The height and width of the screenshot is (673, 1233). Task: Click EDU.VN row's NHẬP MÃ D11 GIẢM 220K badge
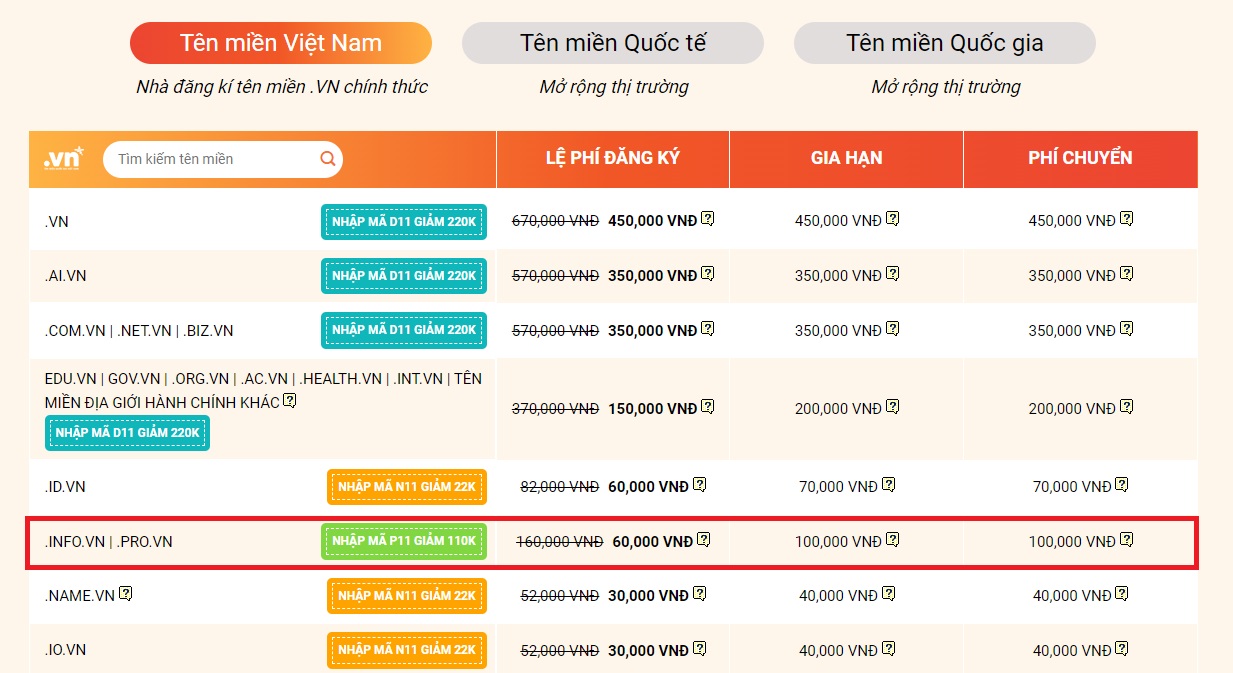tap(128, 433)
